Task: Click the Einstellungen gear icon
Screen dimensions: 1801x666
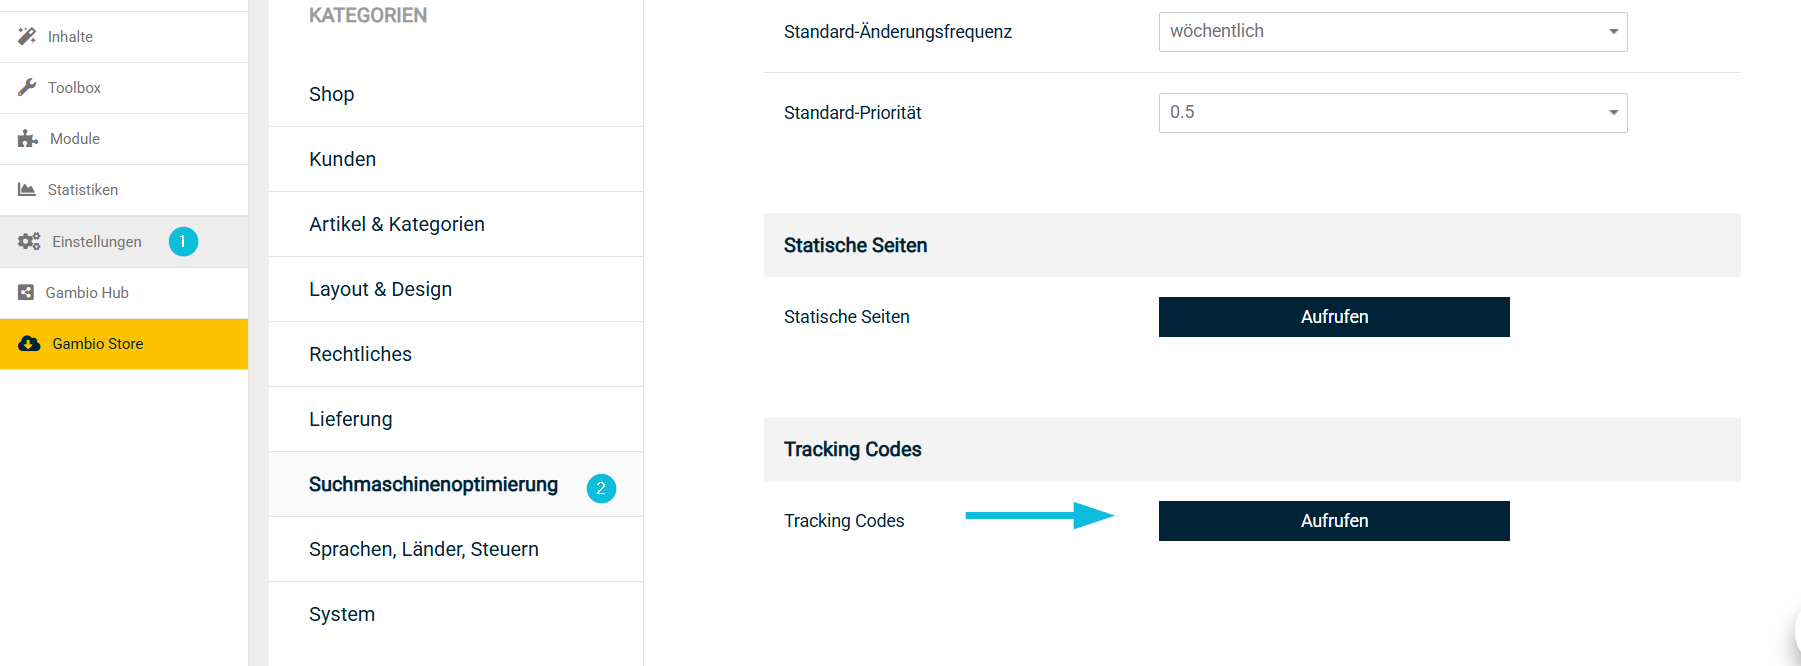Action: 27,241
